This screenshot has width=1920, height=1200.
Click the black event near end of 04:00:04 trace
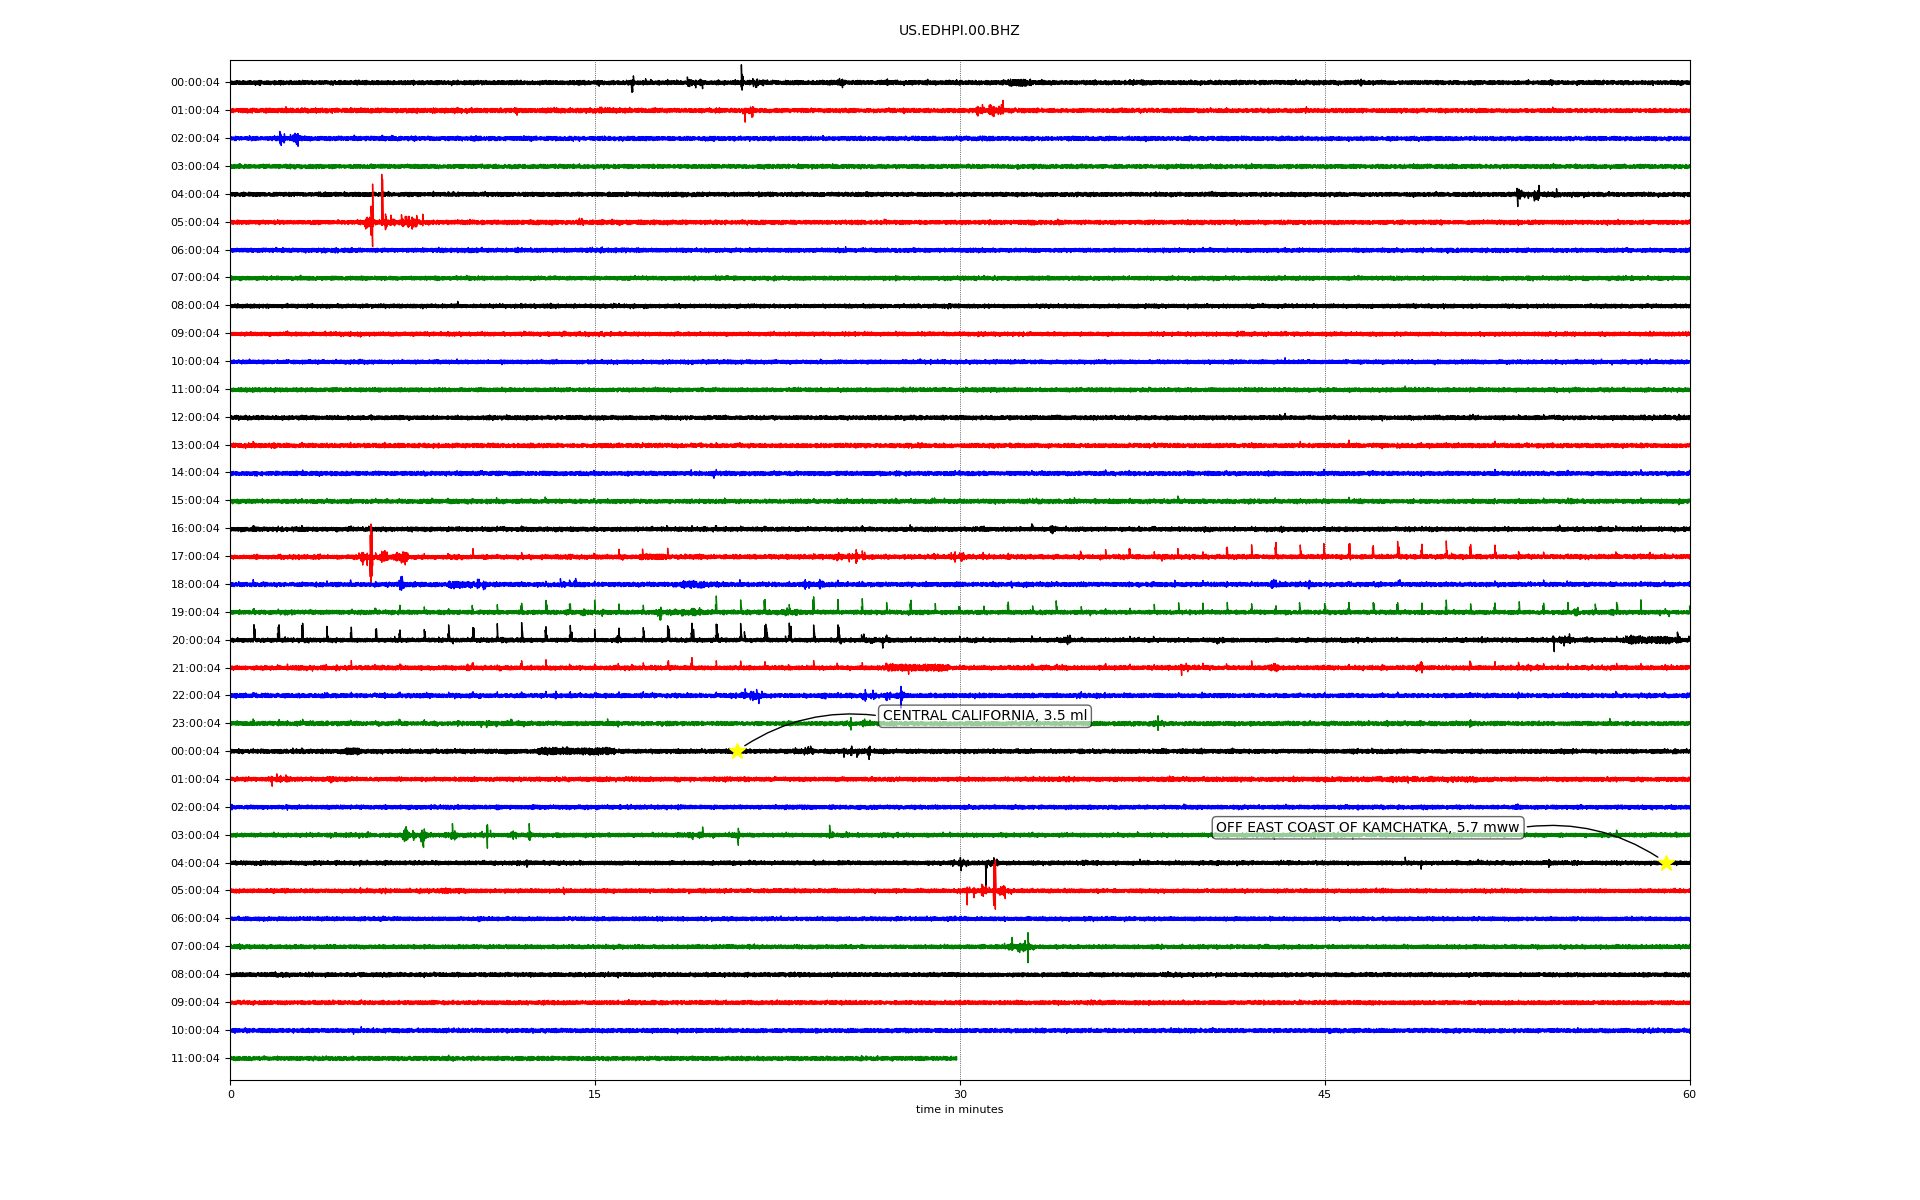[1528, 194]
